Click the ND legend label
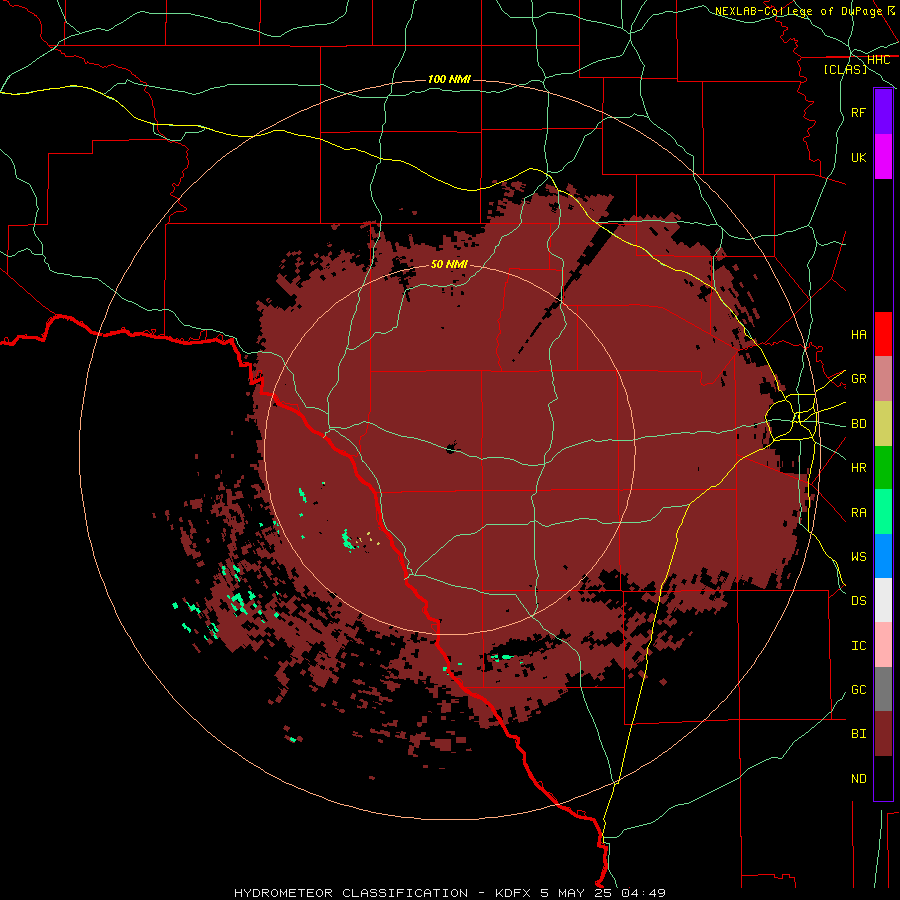Screen dimensions: 900x900 click(x=859, y=778)
